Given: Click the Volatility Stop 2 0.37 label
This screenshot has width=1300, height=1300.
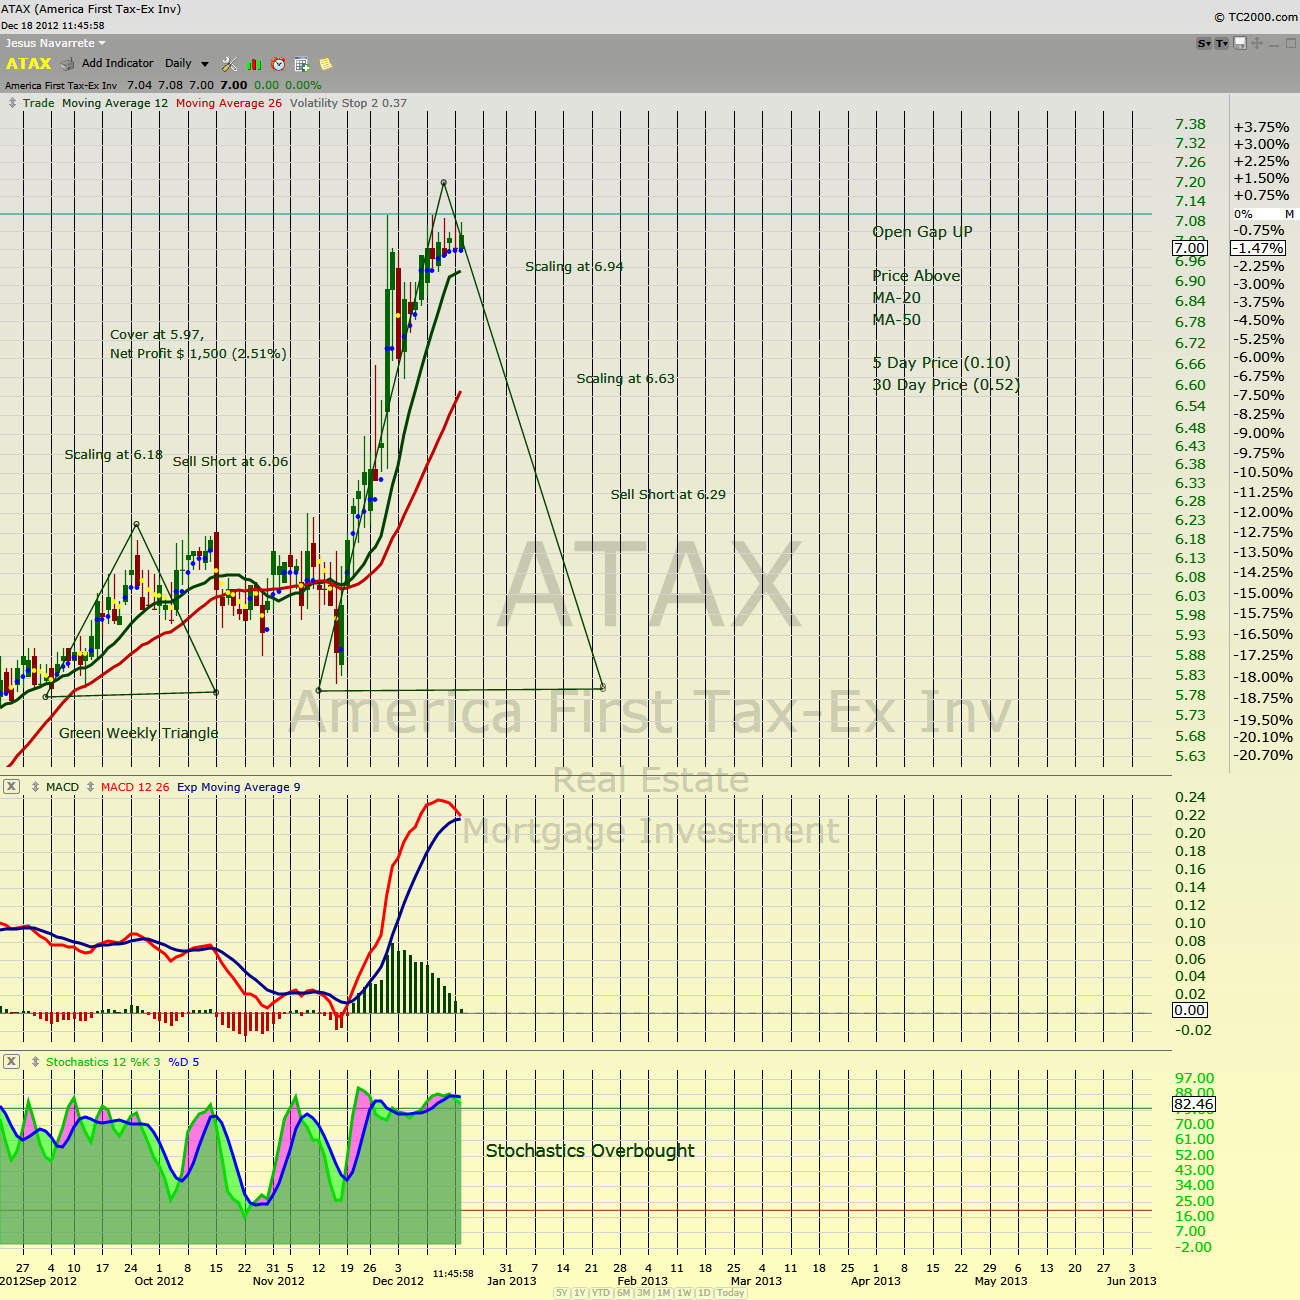Looking at the screenshot, I should (348, 103).
